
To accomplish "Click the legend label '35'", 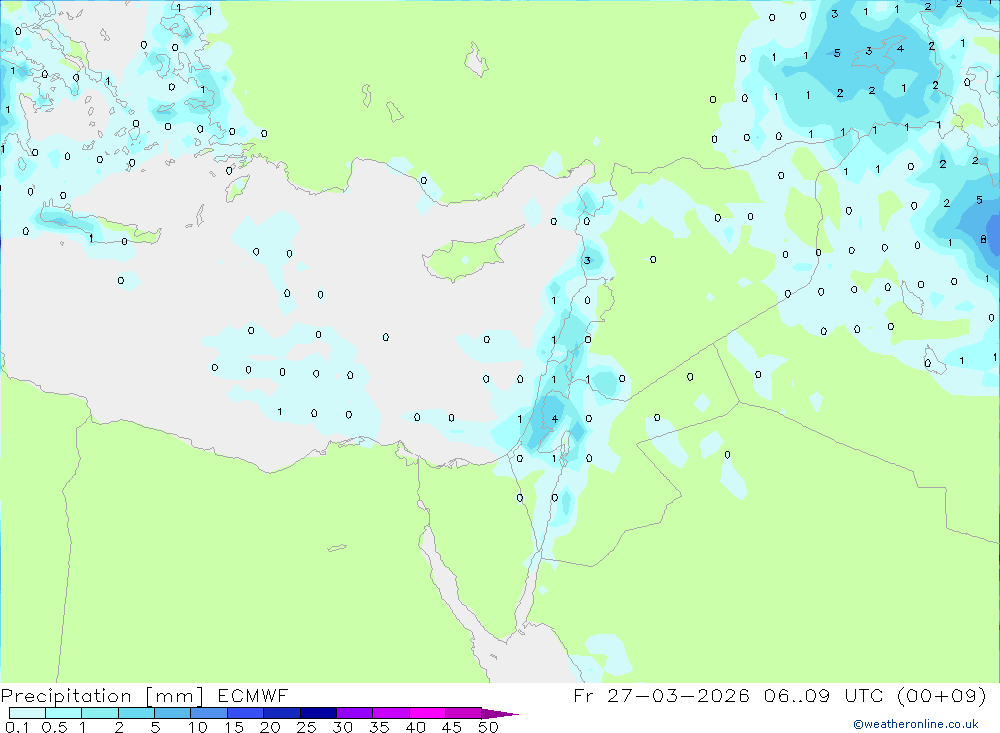I will [x=379, y=727].
